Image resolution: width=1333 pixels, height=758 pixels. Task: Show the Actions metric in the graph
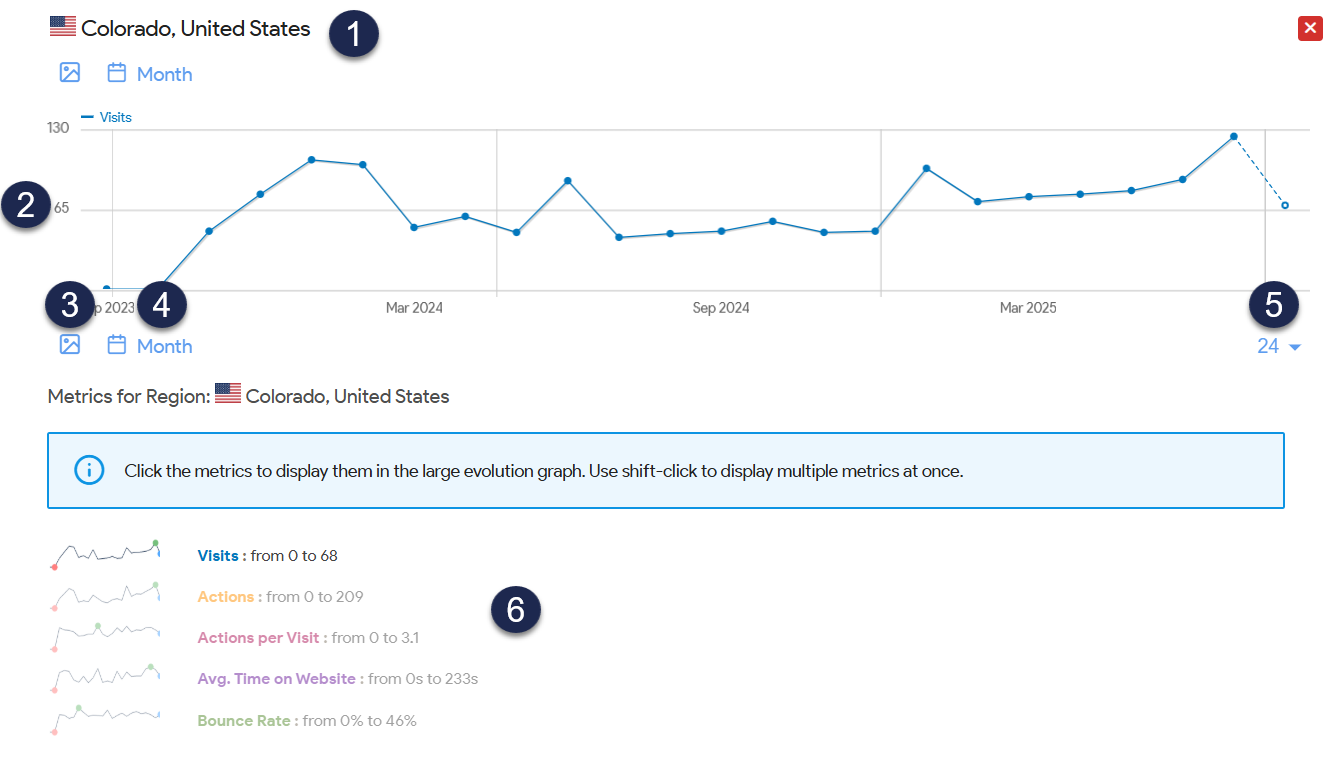(226, 596)
